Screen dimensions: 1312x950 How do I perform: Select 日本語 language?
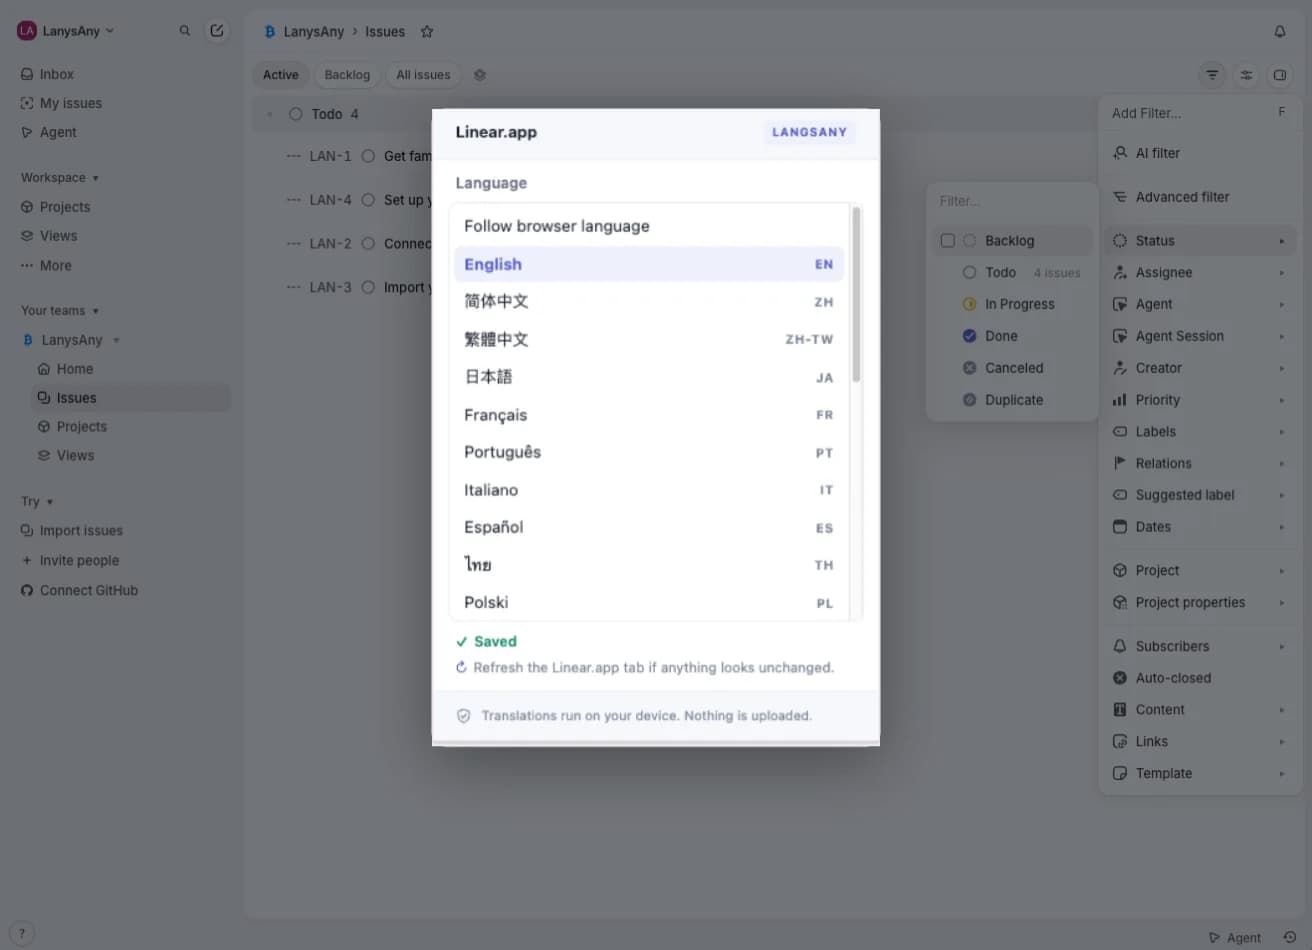point(649,377)
